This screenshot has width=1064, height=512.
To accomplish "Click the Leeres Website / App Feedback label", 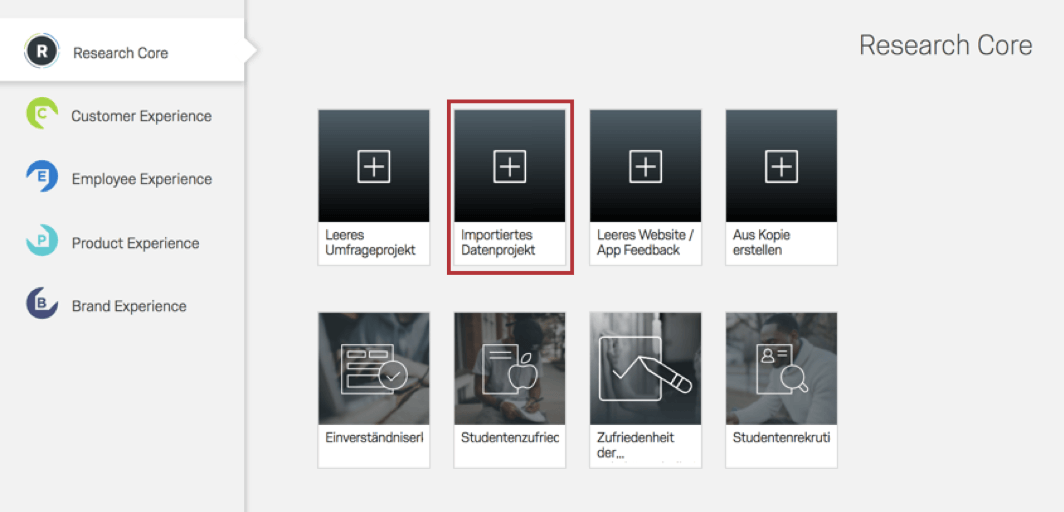I will (x=645, y=242).
